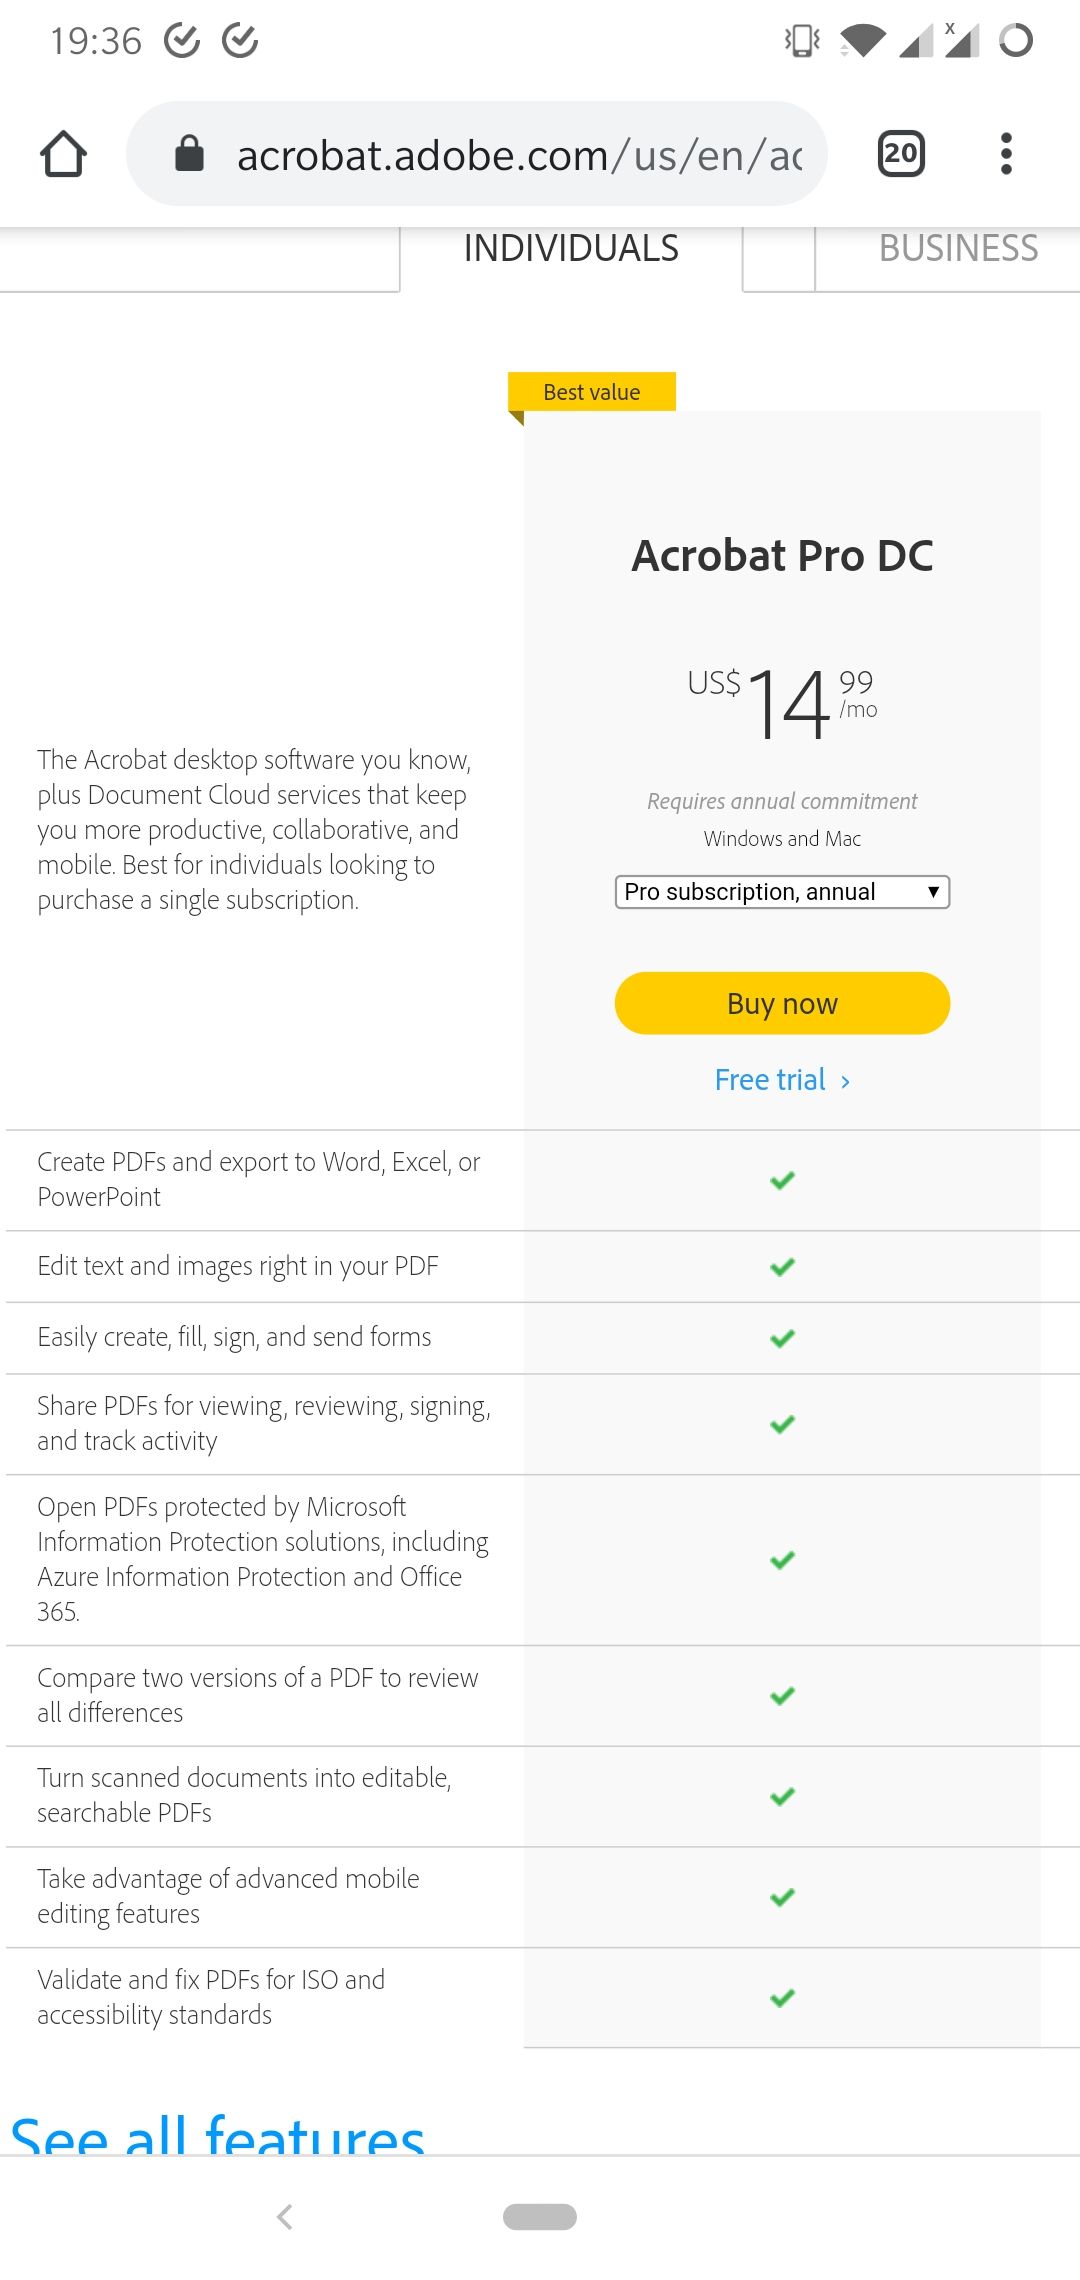Tap the back arrow in the navigation bar
Screen dimensions: 1080x2280
286,2216
